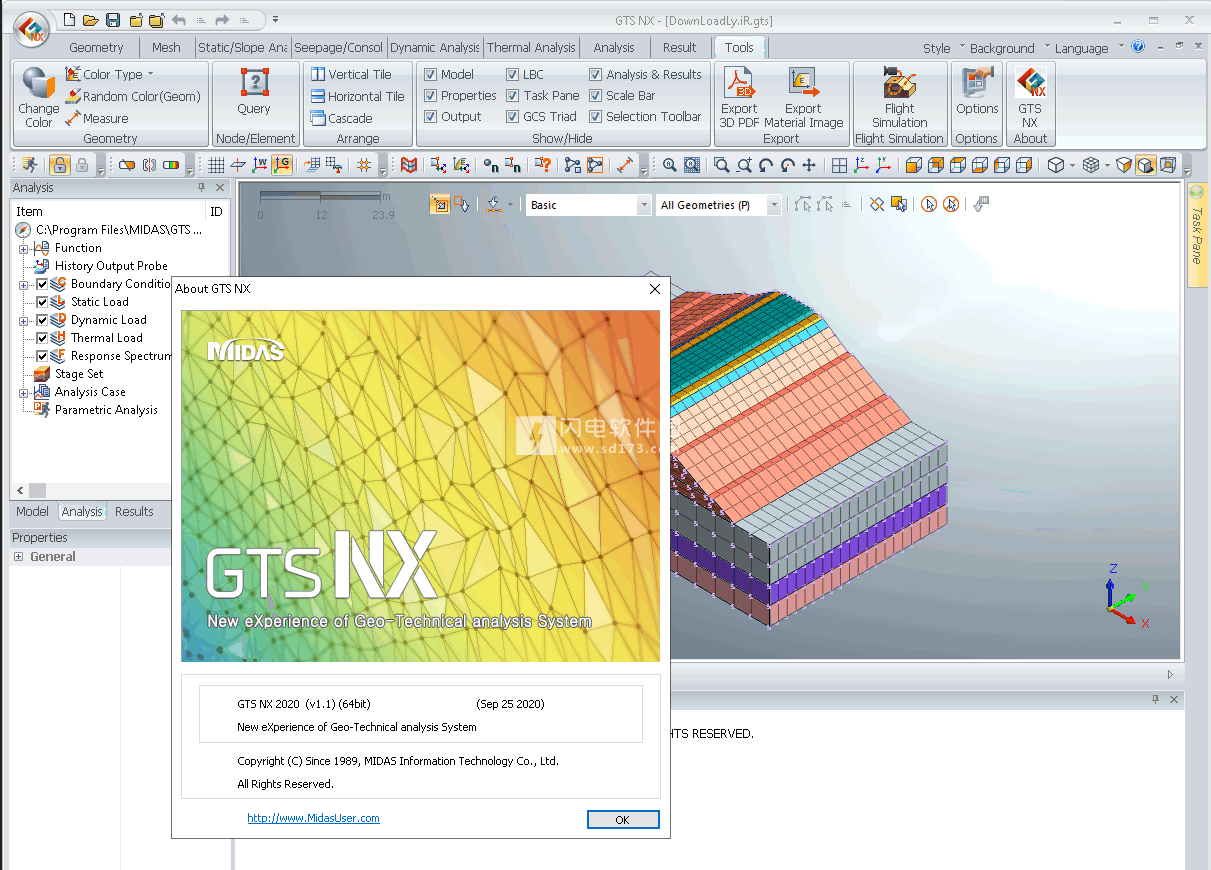Select Parametric Analysis tree item
The image size is (1211, 870).
click(x=106, y=410)
